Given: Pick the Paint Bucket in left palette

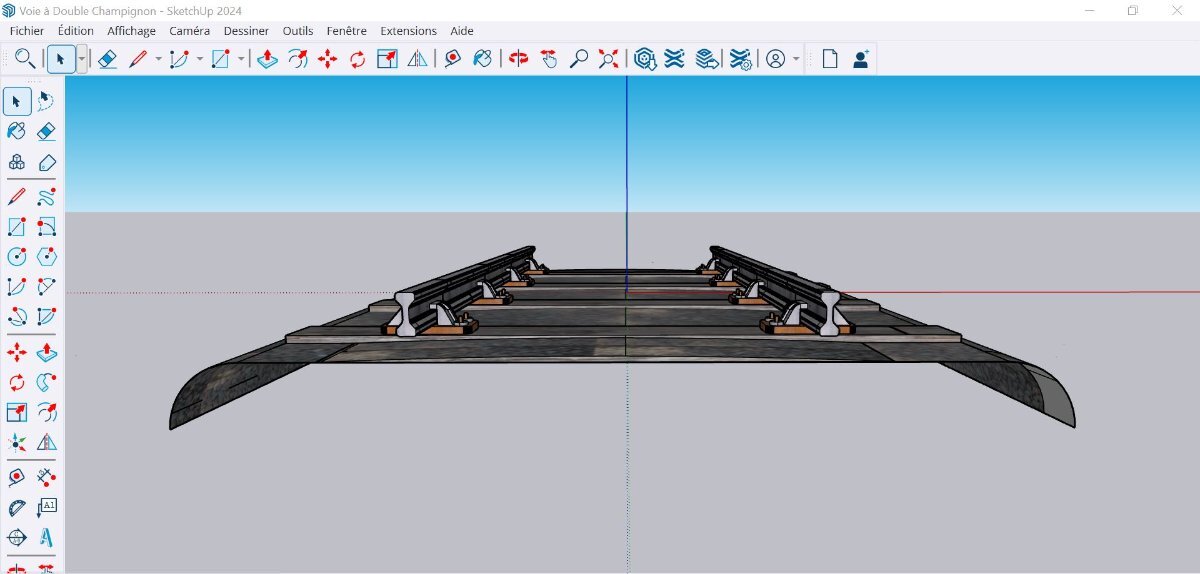Looking at the screenshot, I should click(x=17, y=132).
